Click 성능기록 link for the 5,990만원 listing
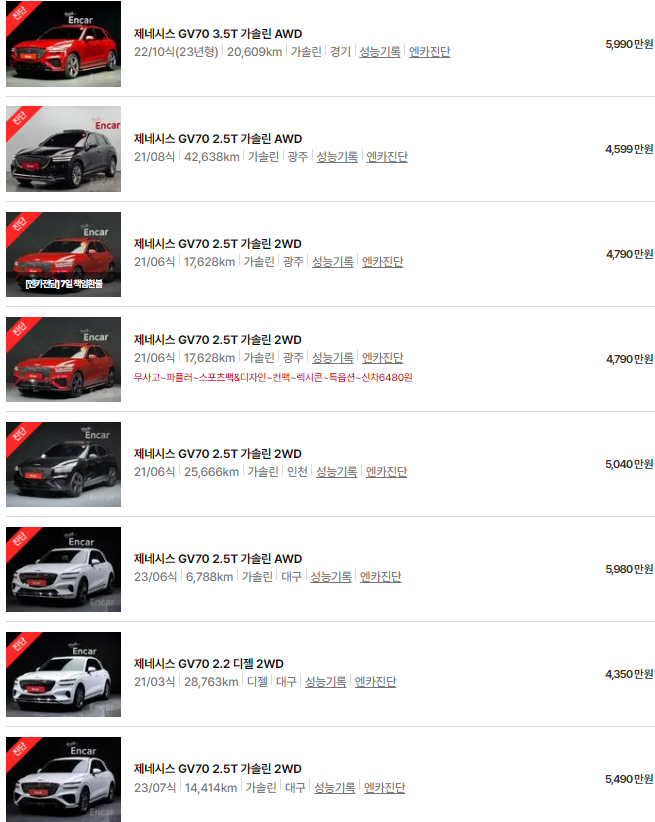 (x=380, y=52)
